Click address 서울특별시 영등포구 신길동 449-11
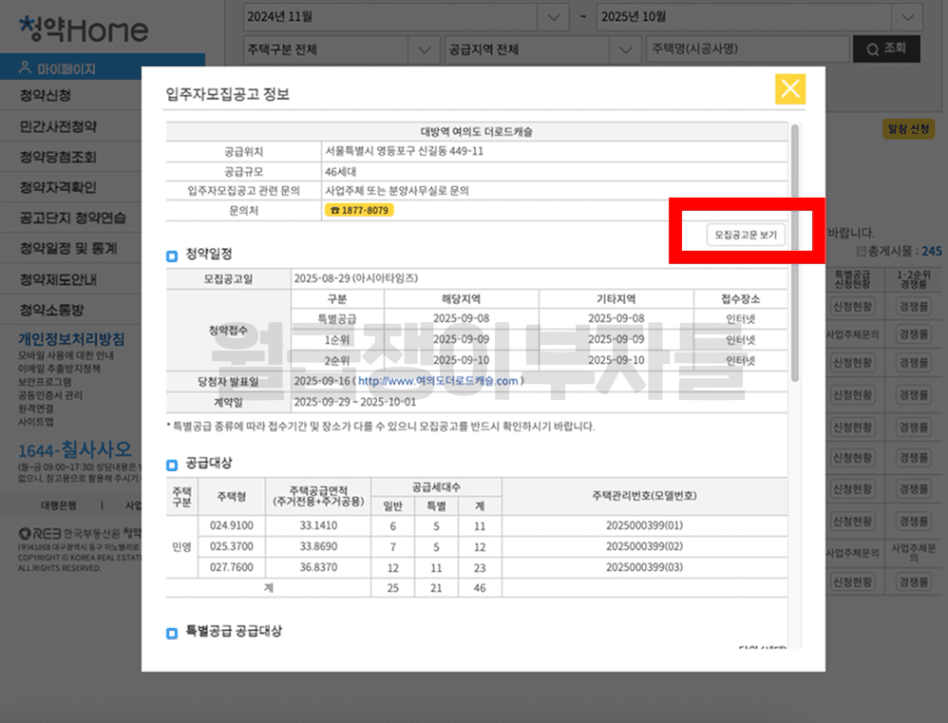 (x=404, y=151)
